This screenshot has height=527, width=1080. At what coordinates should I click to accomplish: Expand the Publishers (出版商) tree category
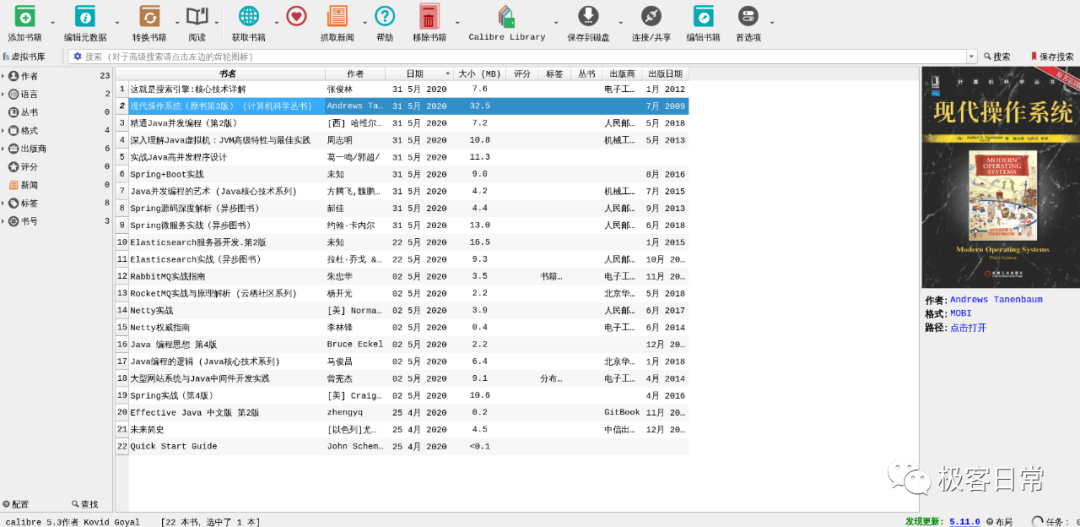[x=3, y=148]
